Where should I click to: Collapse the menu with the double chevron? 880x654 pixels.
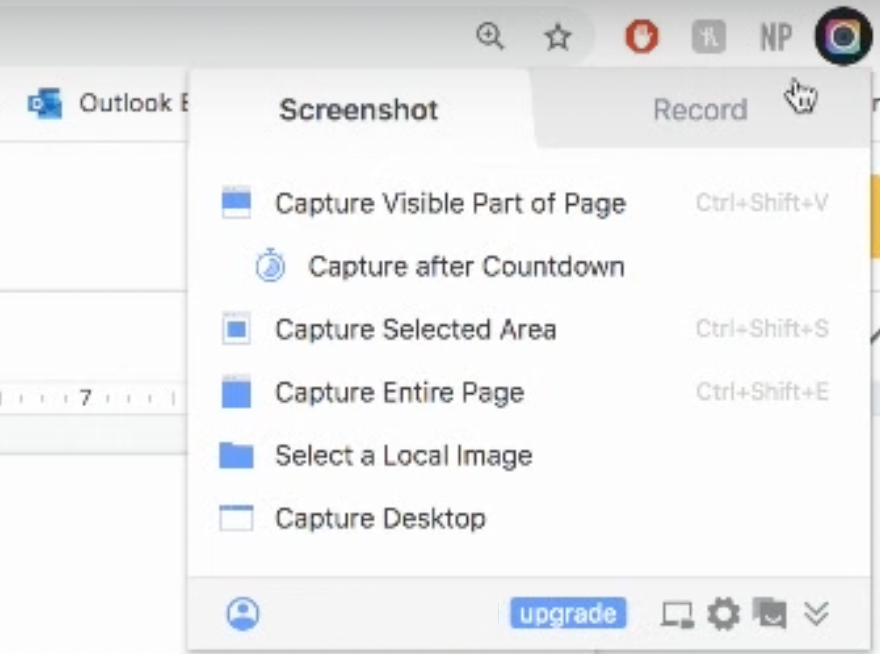(x=818, y=614)
